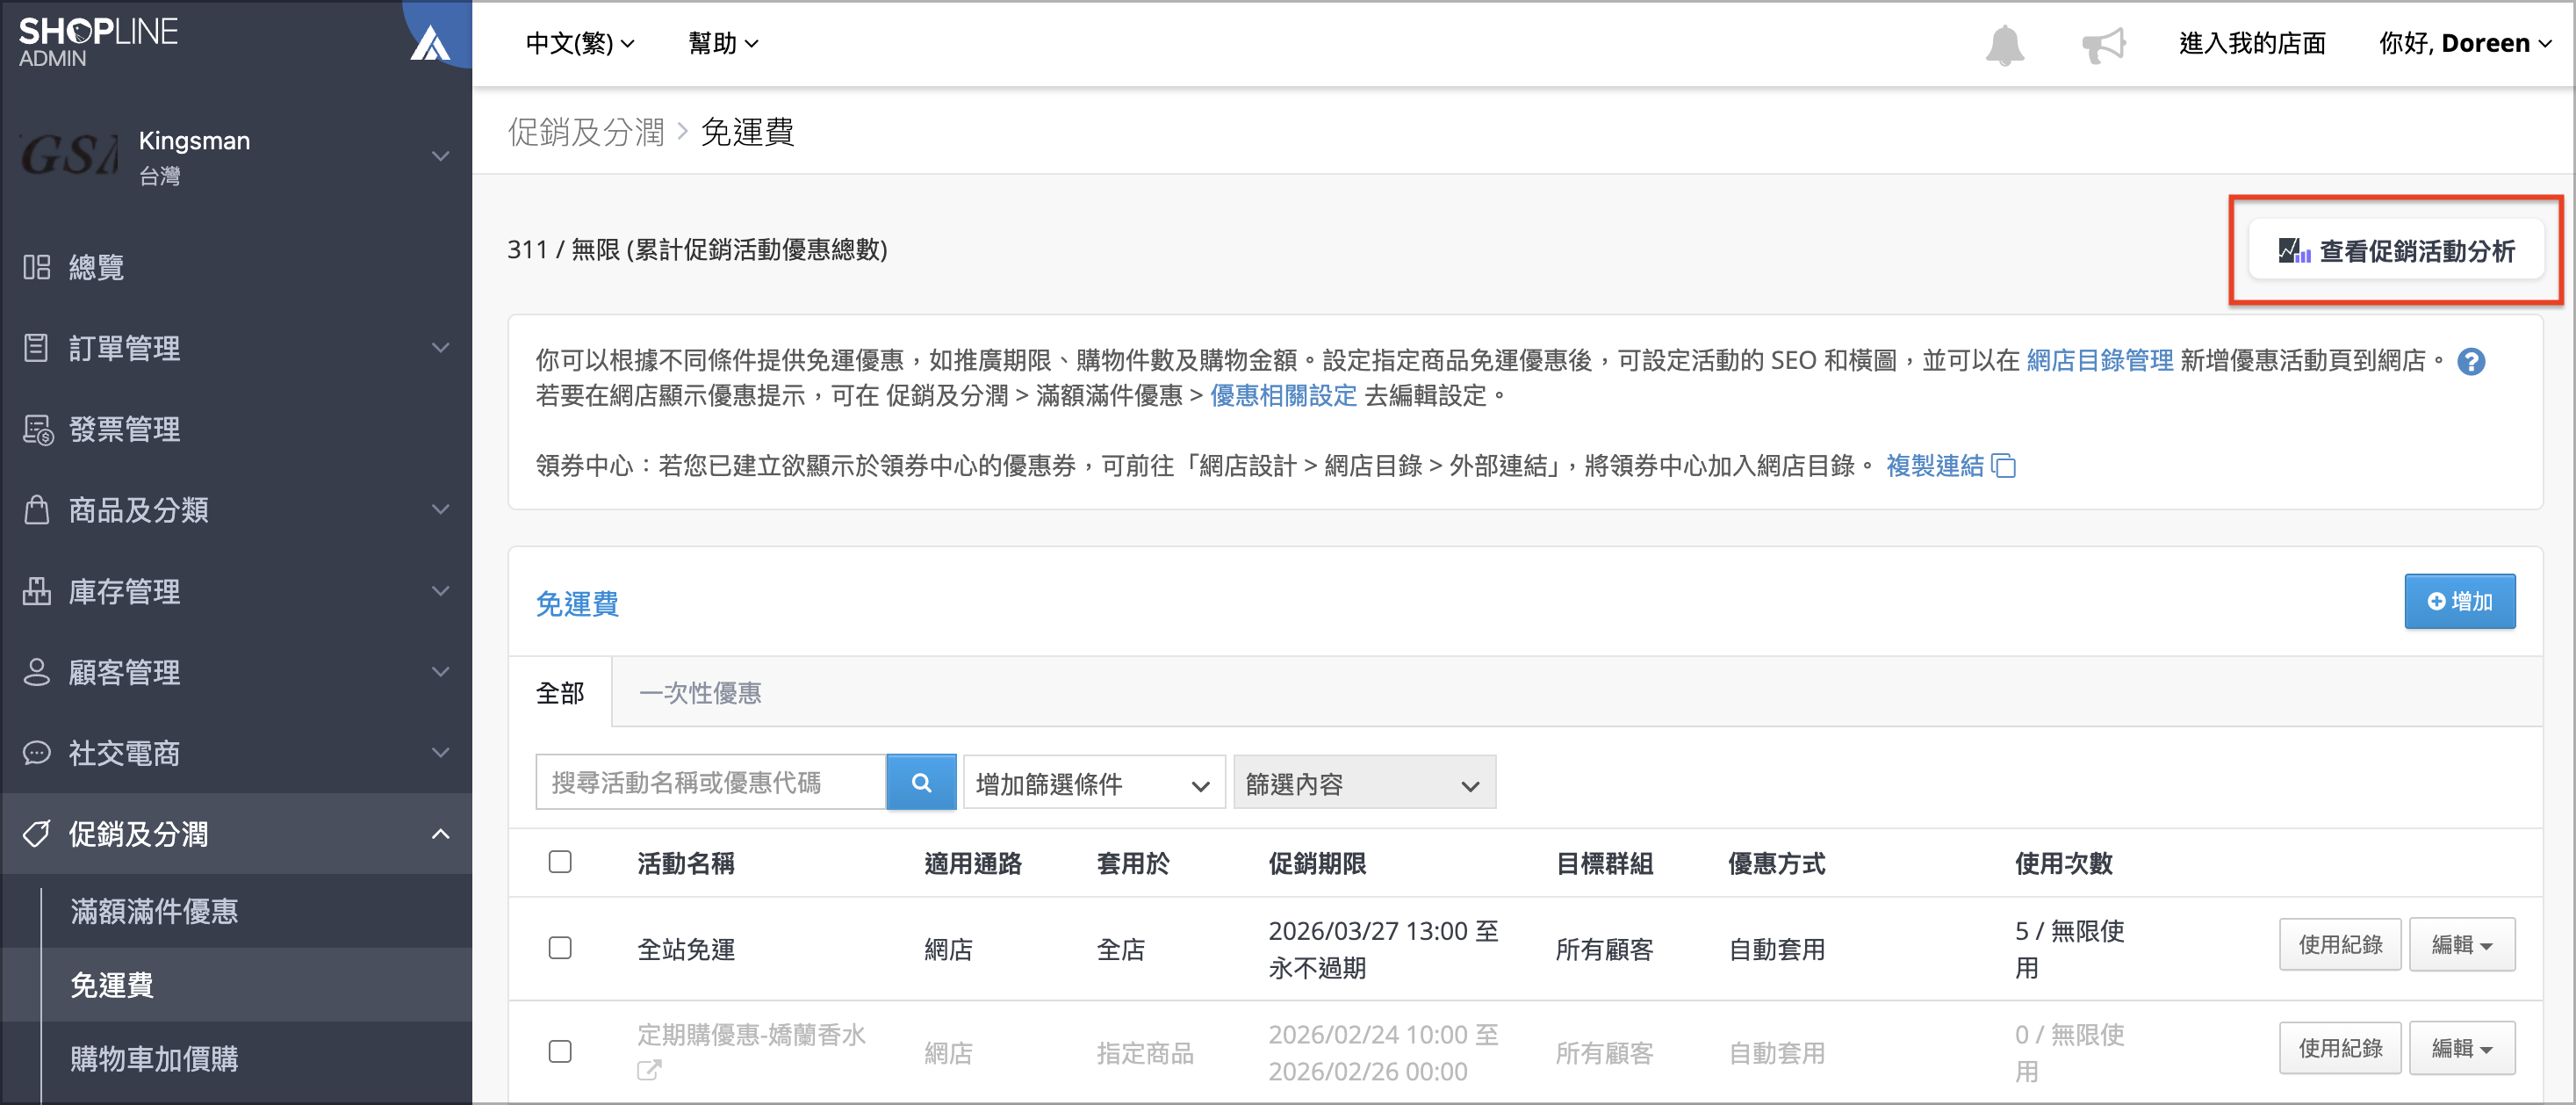Expand the 訂單管理 chevron
Viewport: 2576px width, 1105px height.
point(440,348)
